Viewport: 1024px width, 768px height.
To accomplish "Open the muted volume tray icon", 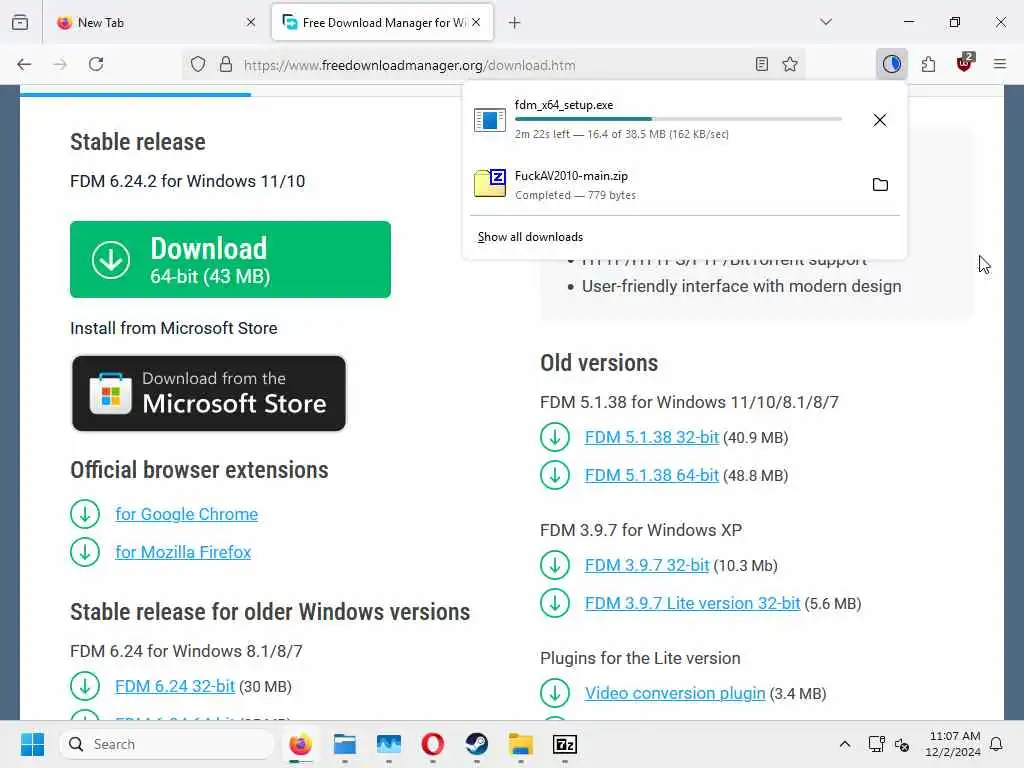I will coord(903,744).
